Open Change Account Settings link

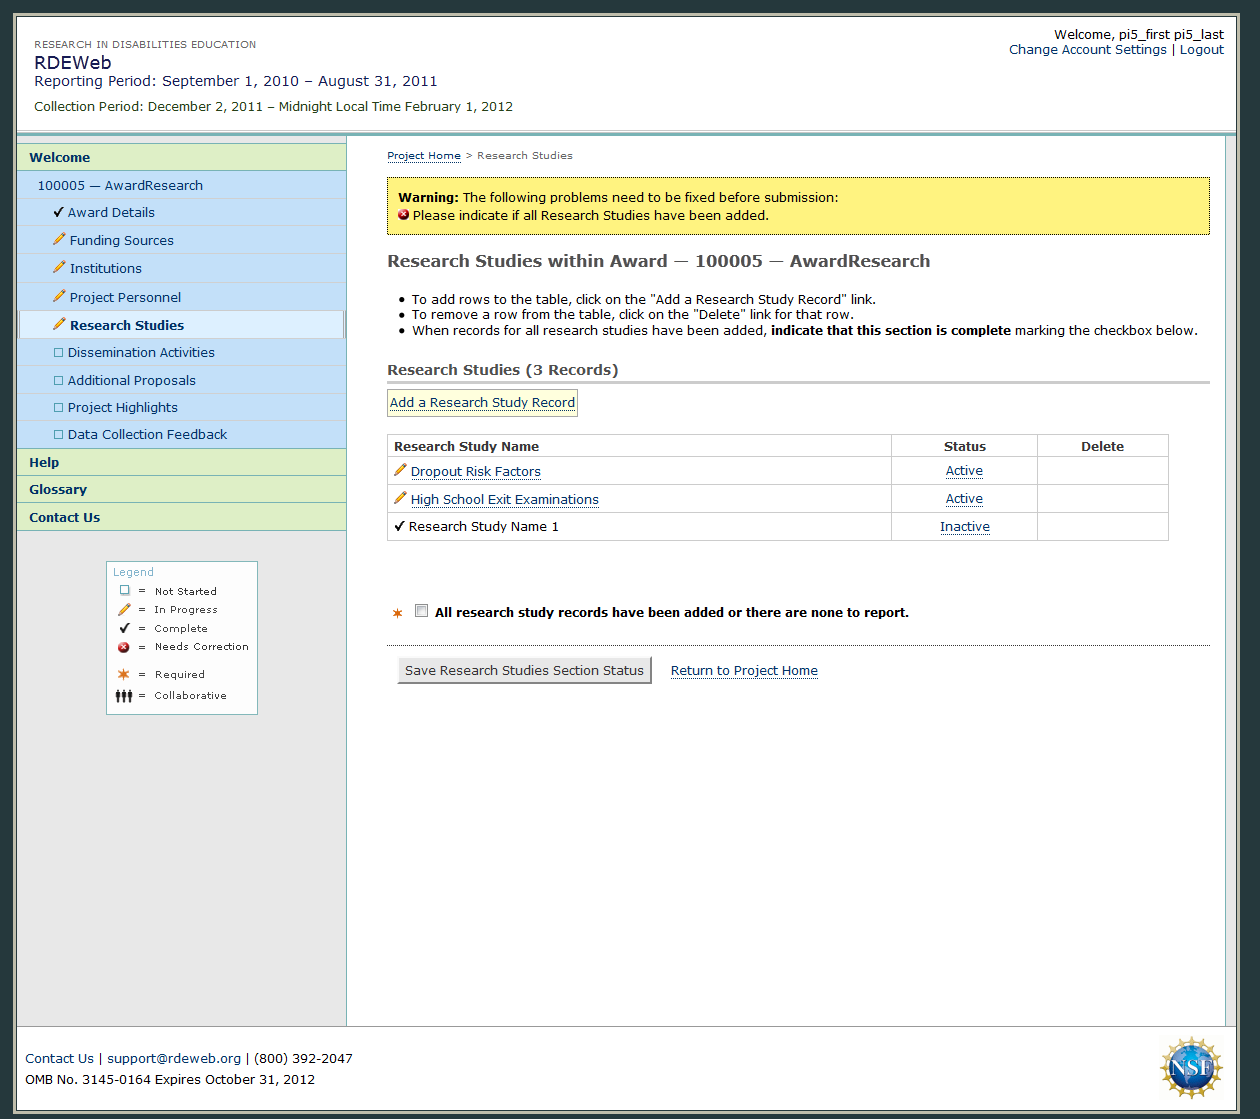[x=1087, y=50]
